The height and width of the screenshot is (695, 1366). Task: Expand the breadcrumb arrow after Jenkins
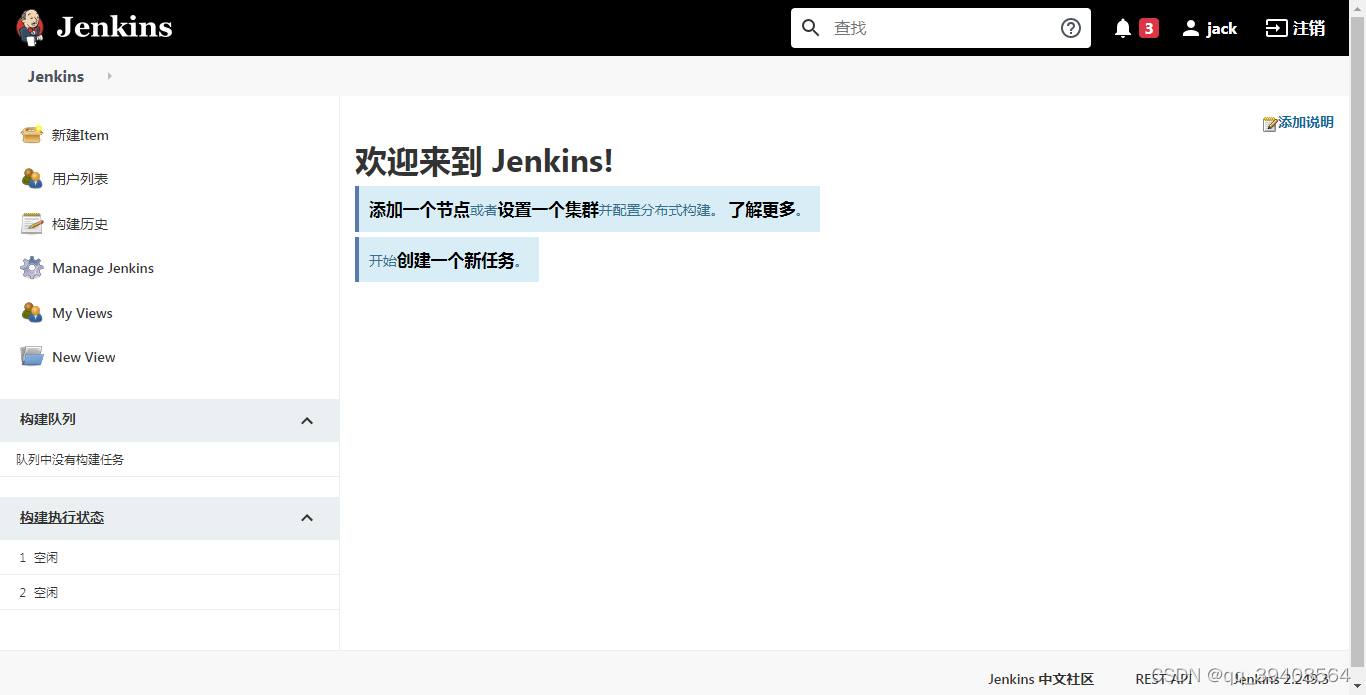[109, 76]
